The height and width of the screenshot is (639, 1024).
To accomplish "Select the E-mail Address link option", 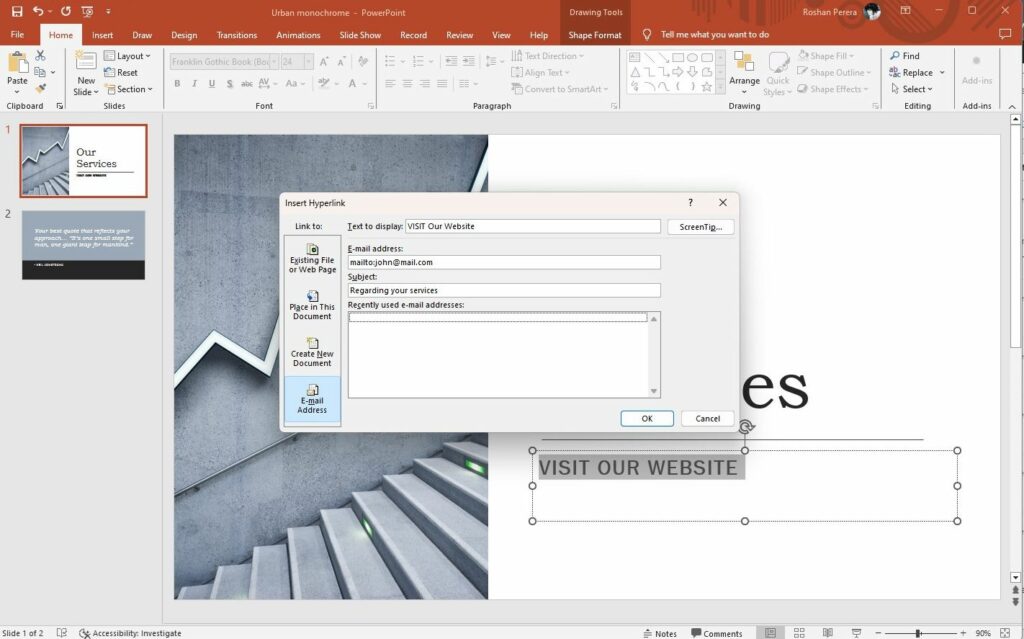I will tap(312, 399).
